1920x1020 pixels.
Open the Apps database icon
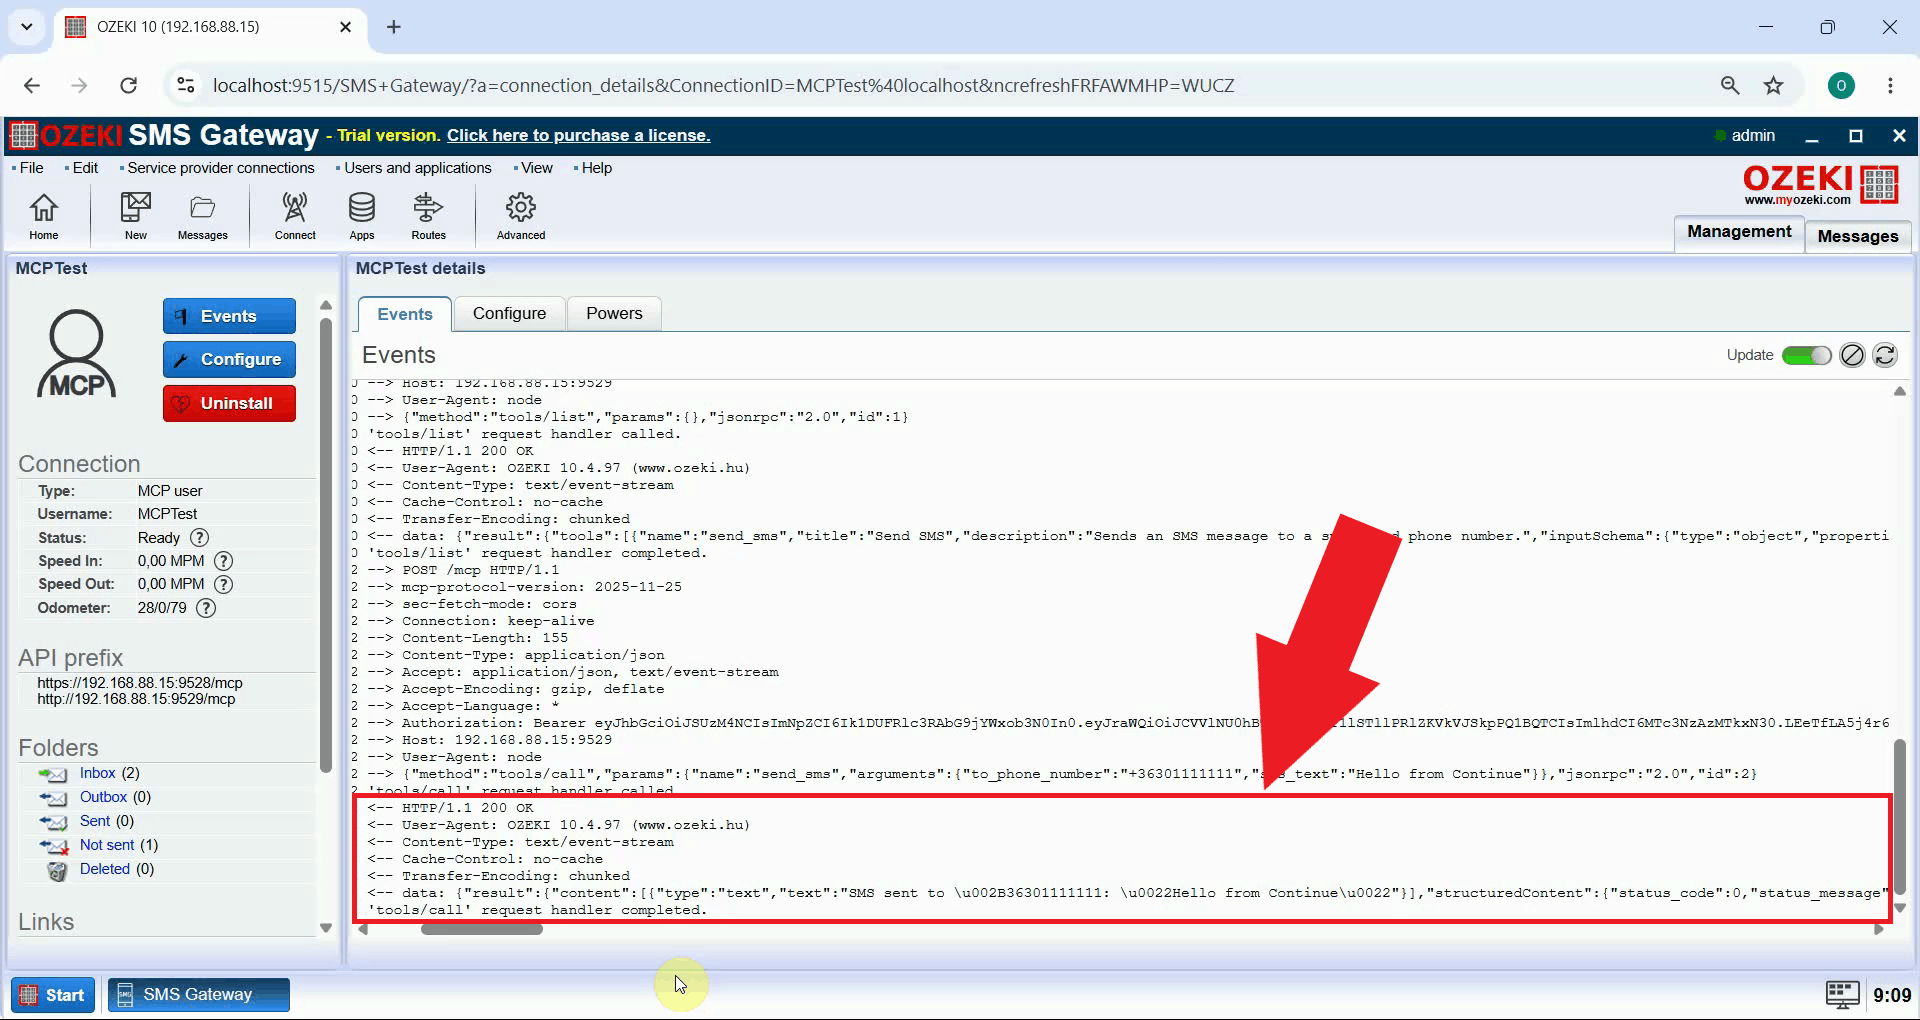362,216
